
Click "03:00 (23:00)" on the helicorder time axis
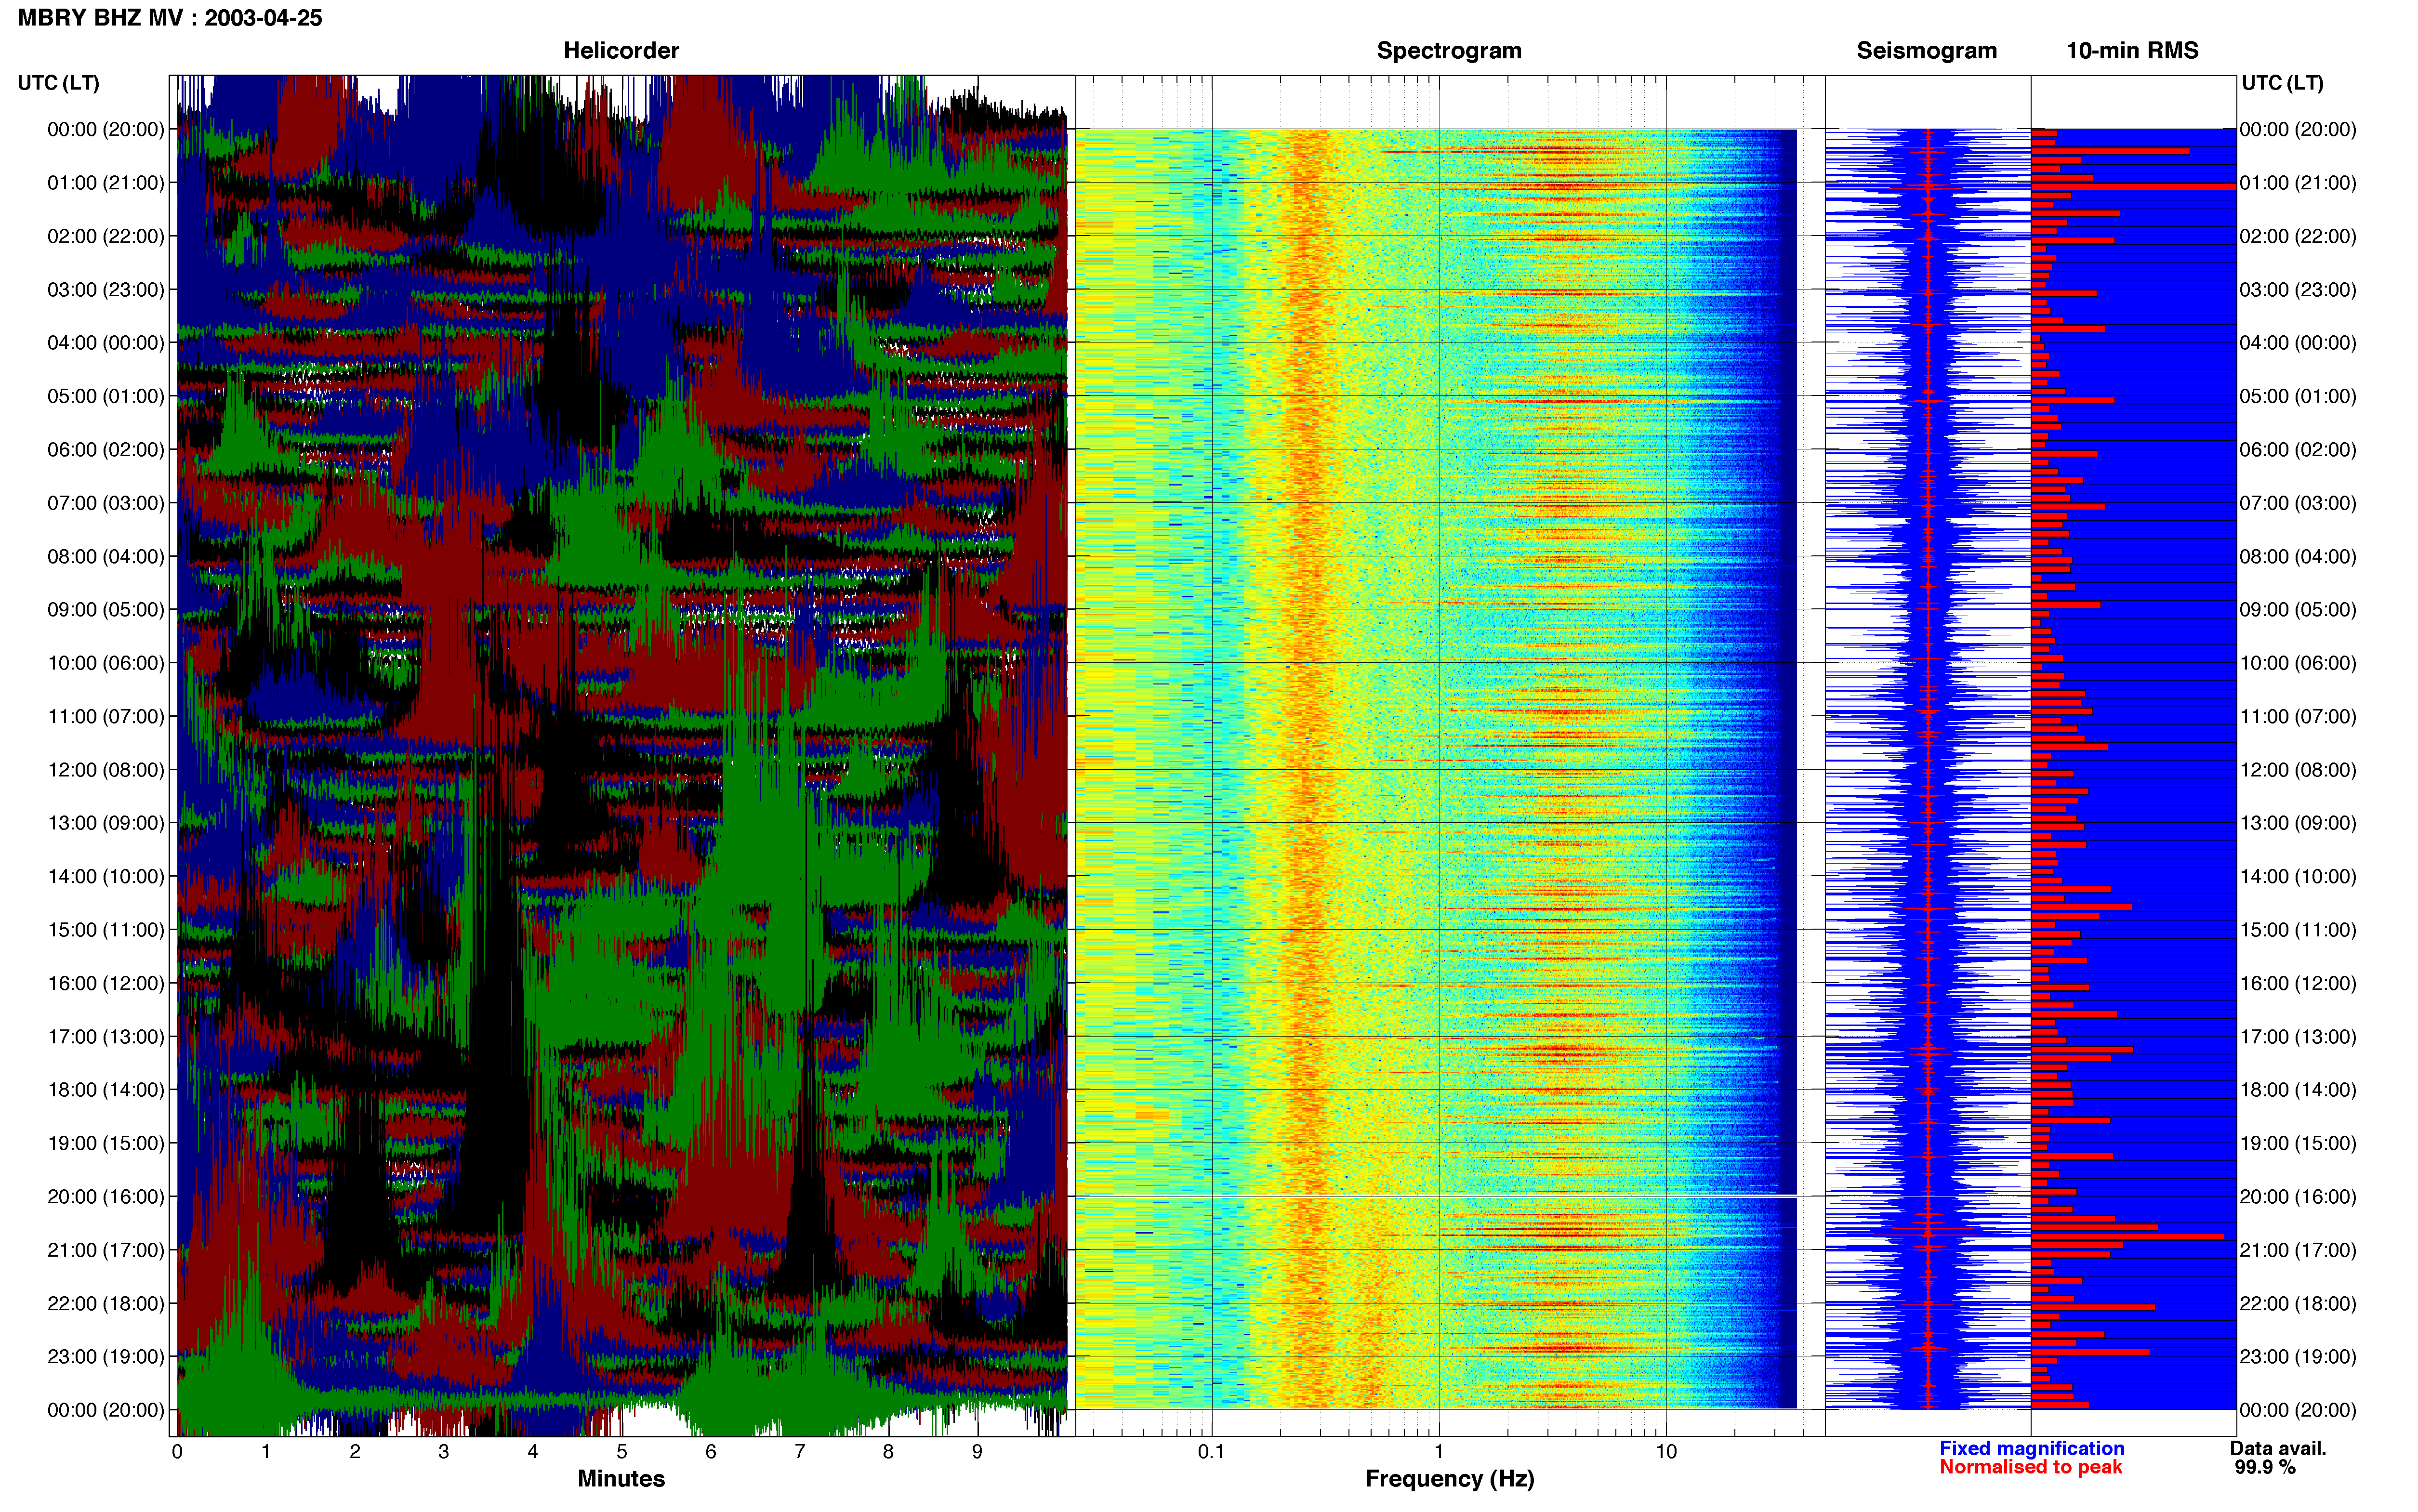[106, 290]
